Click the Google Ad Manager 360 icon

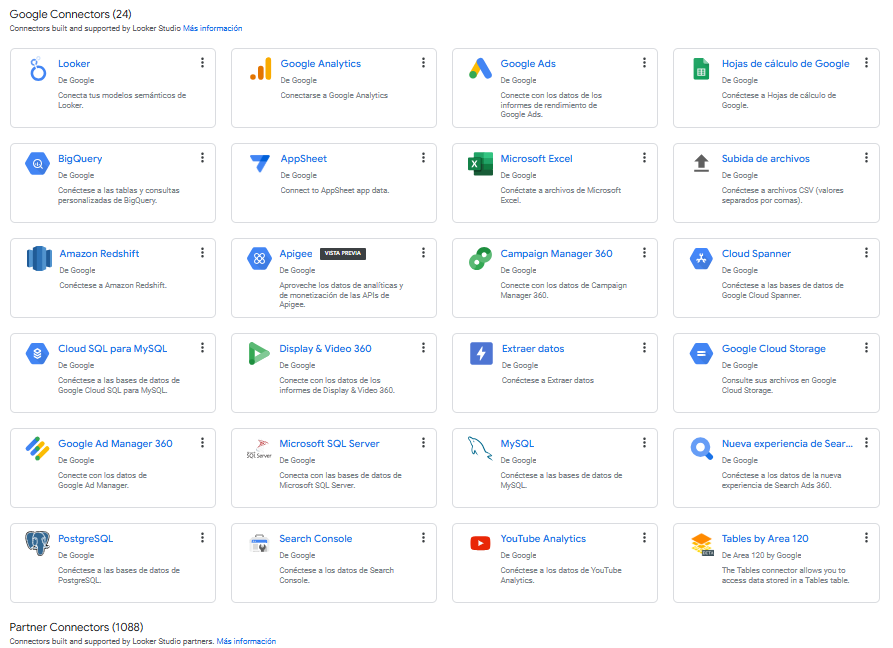click(x=38, y=449)
